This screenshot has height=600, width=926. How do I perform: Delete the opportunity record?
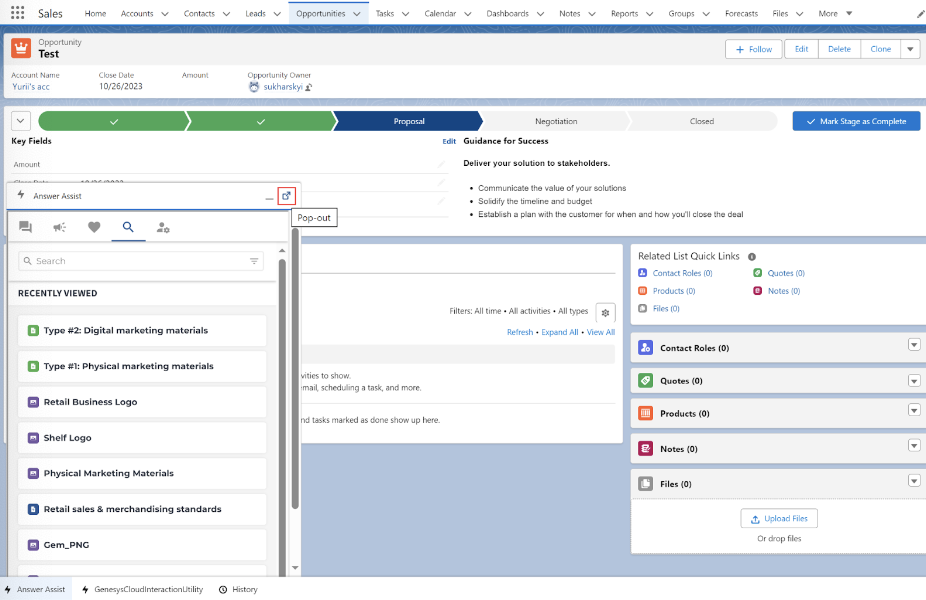pos(839,49)
